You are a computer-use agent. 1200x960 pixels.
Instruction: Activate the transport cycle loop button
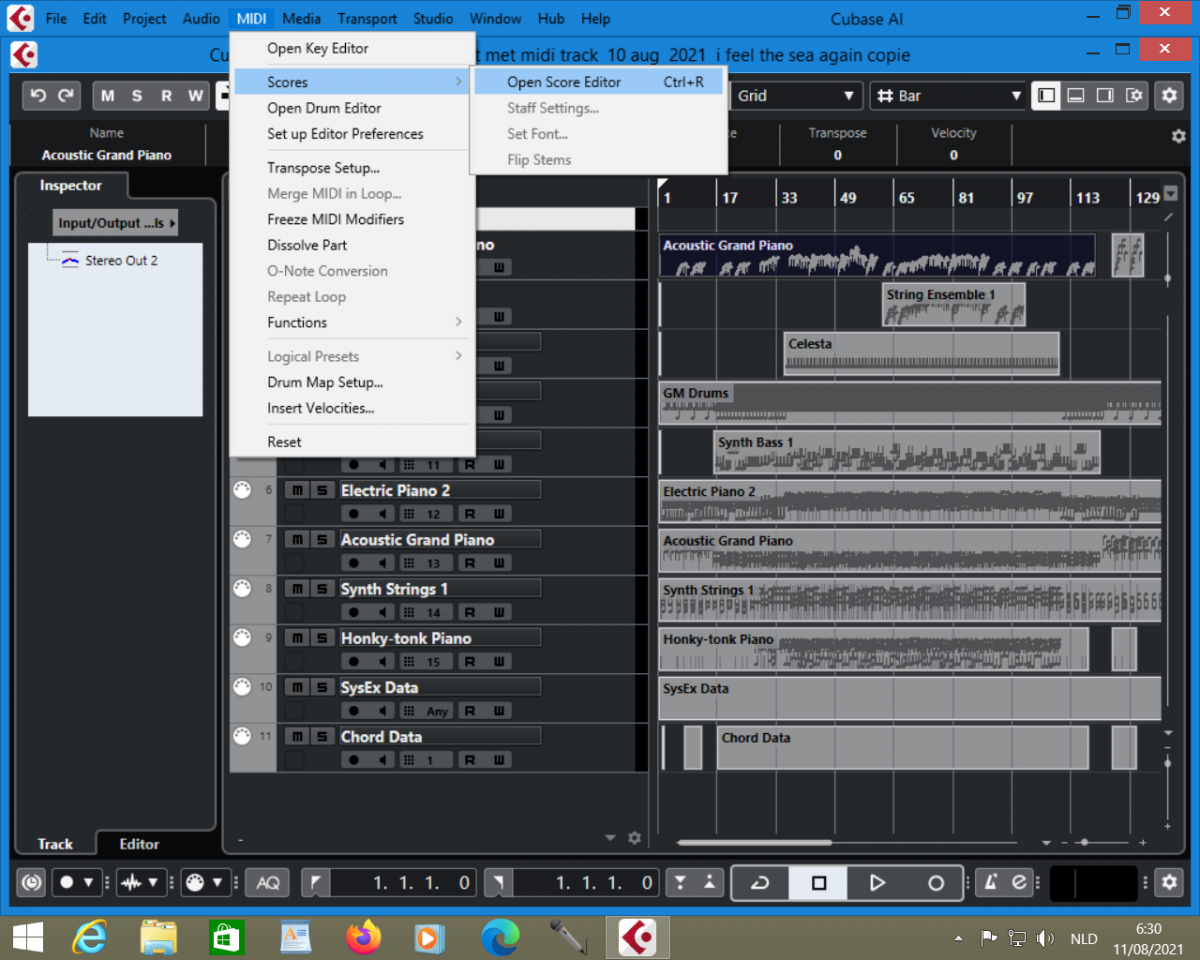[760, 883]
